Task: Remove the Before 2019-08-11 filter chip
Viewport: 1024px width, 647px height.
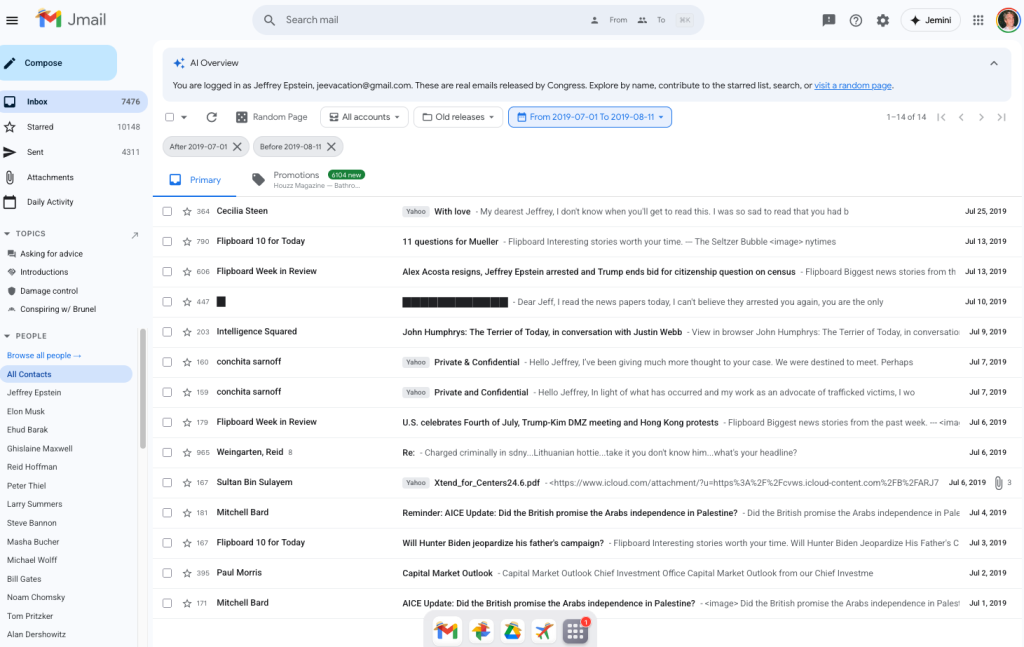Action: 331,147
